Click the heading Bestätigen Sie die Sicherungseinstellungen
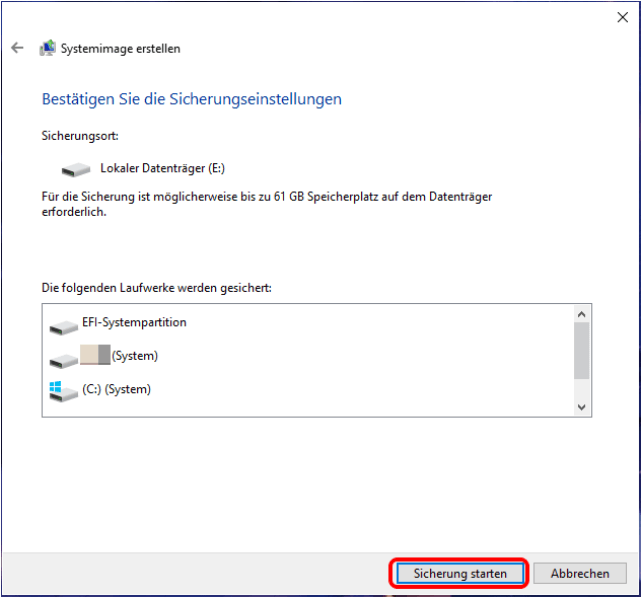The image size is (641, 597). [x=192, y=99]
